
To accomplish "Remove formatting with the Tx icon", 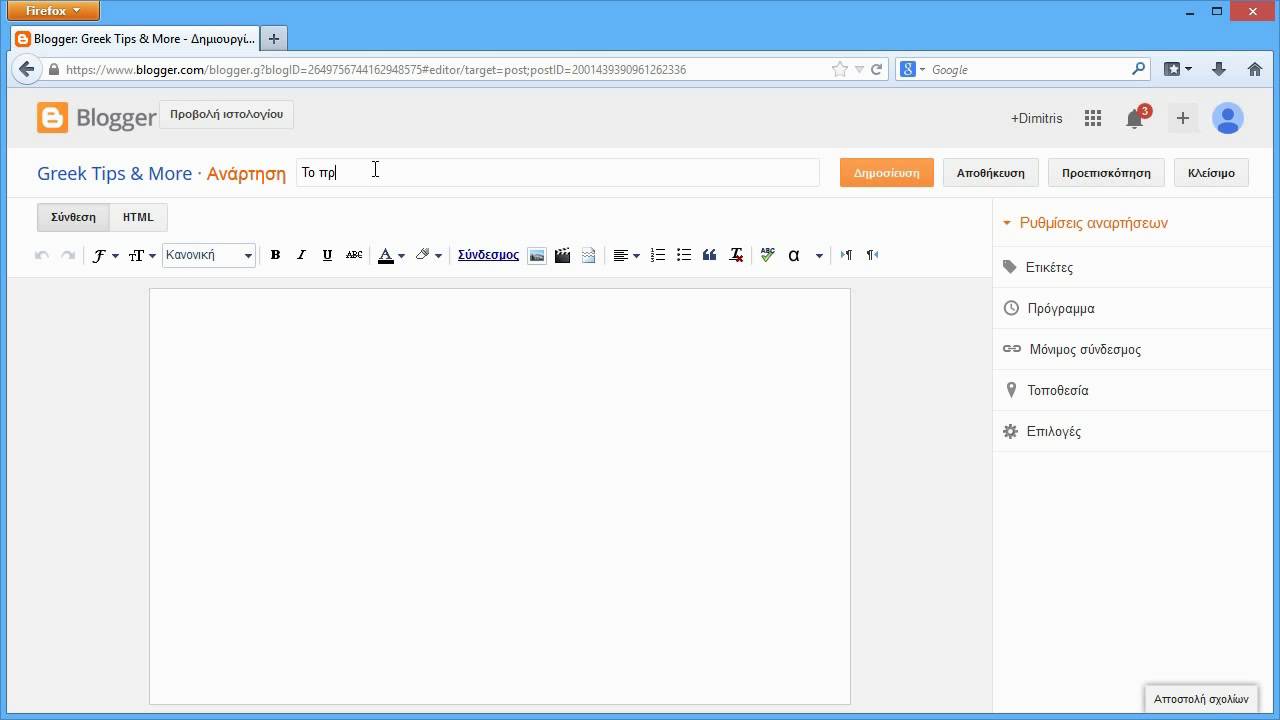I will (x=736, y=255).
